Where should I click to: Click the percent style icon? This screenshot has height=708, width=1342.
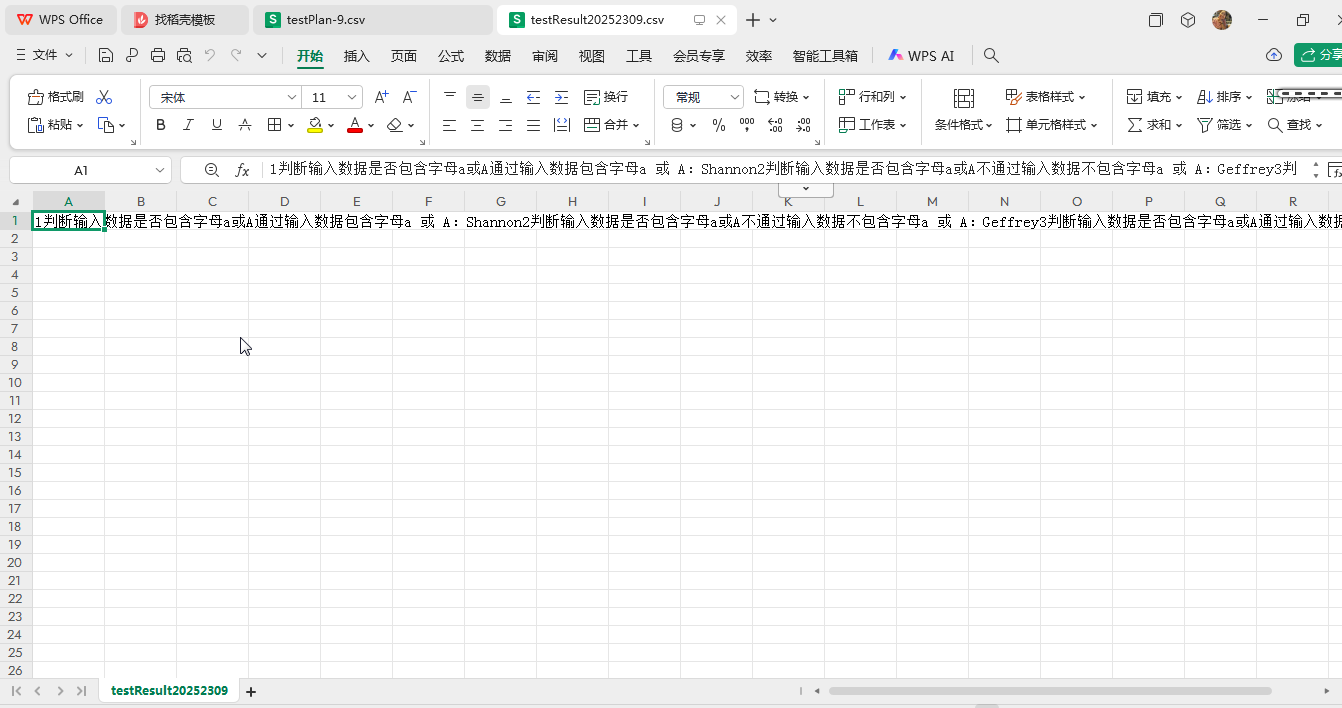719,125
